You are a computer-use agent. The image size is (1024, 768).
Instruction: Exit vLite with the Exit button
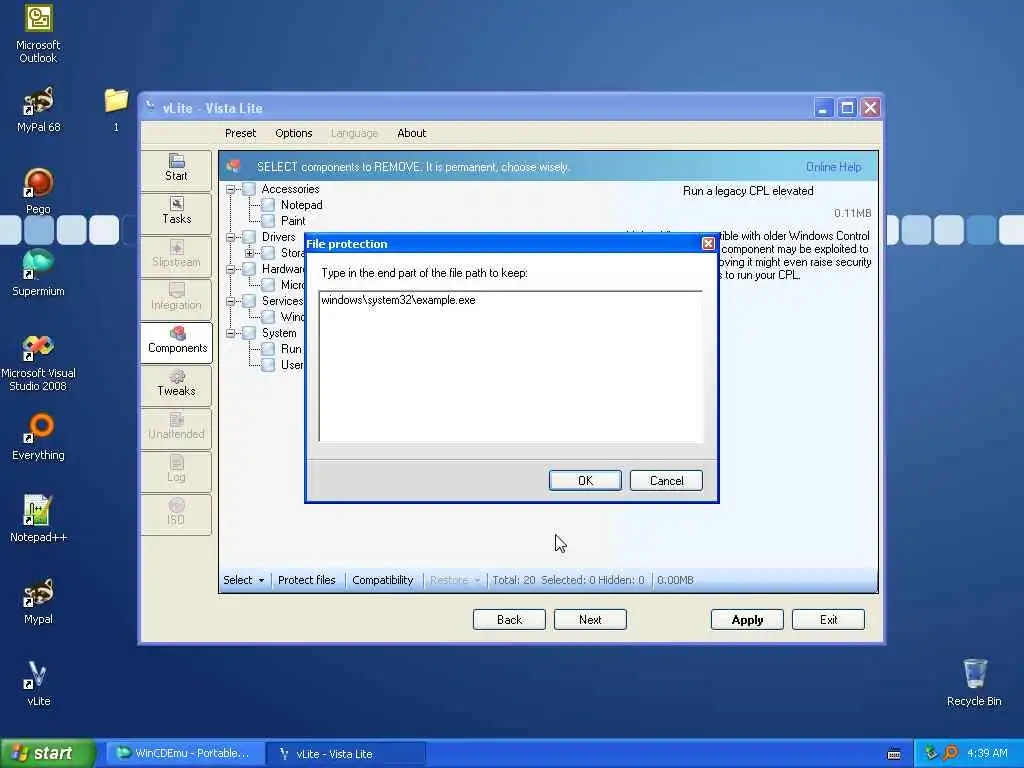[x=828, y=620]
